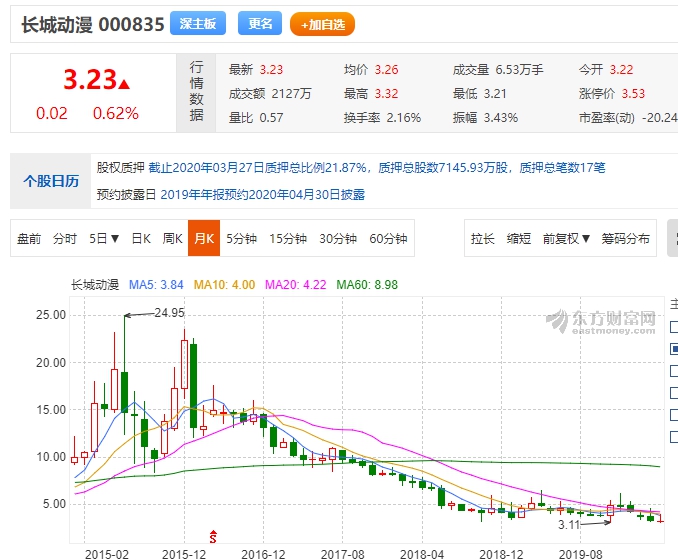Viewport: 678px width, 560px height.
Task: Select the 周K weekly chart tab
Action: pos(173,239)
